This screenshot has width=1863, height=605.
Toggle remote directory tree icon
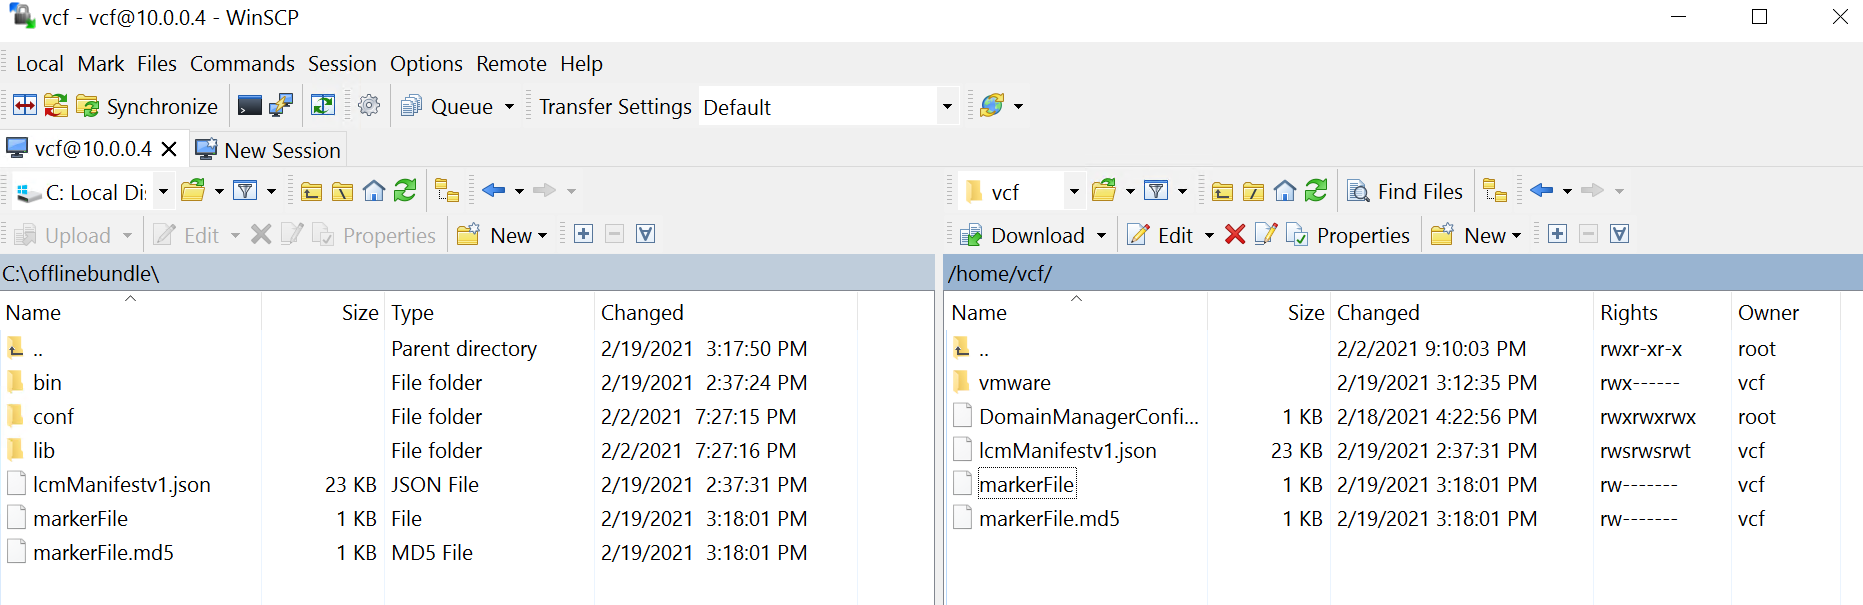point(1495,191)
